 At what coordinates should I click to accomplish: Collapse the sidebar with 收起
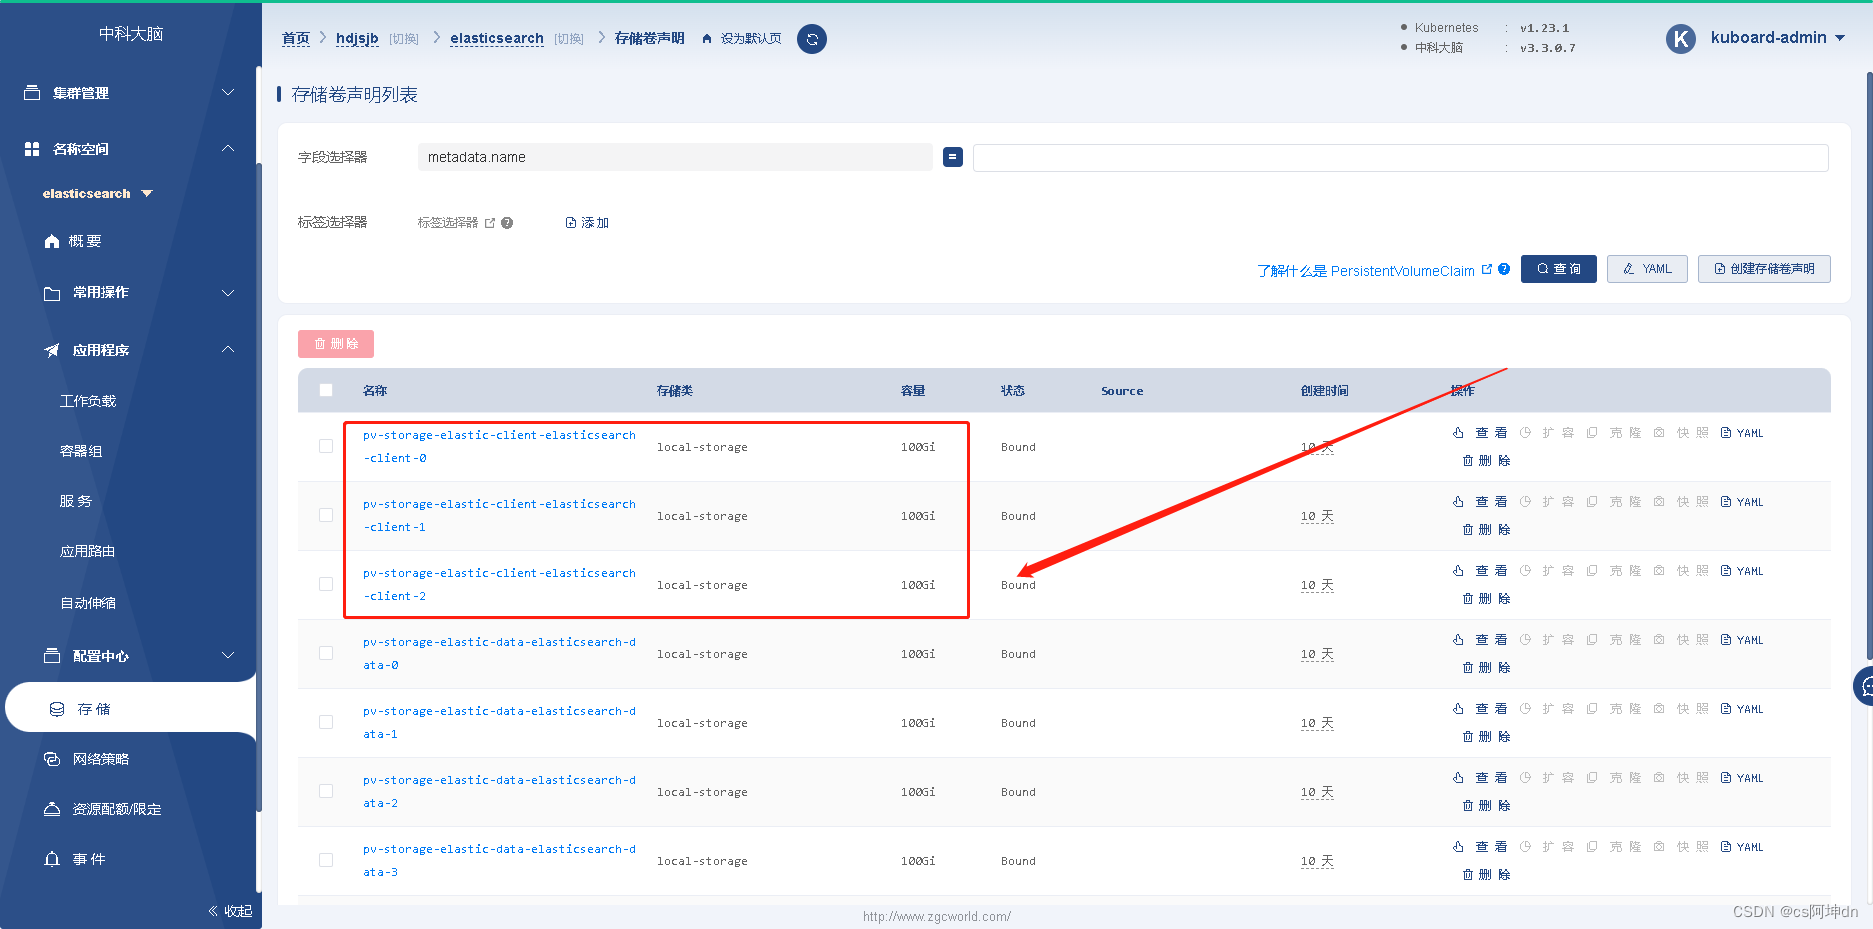230,911
